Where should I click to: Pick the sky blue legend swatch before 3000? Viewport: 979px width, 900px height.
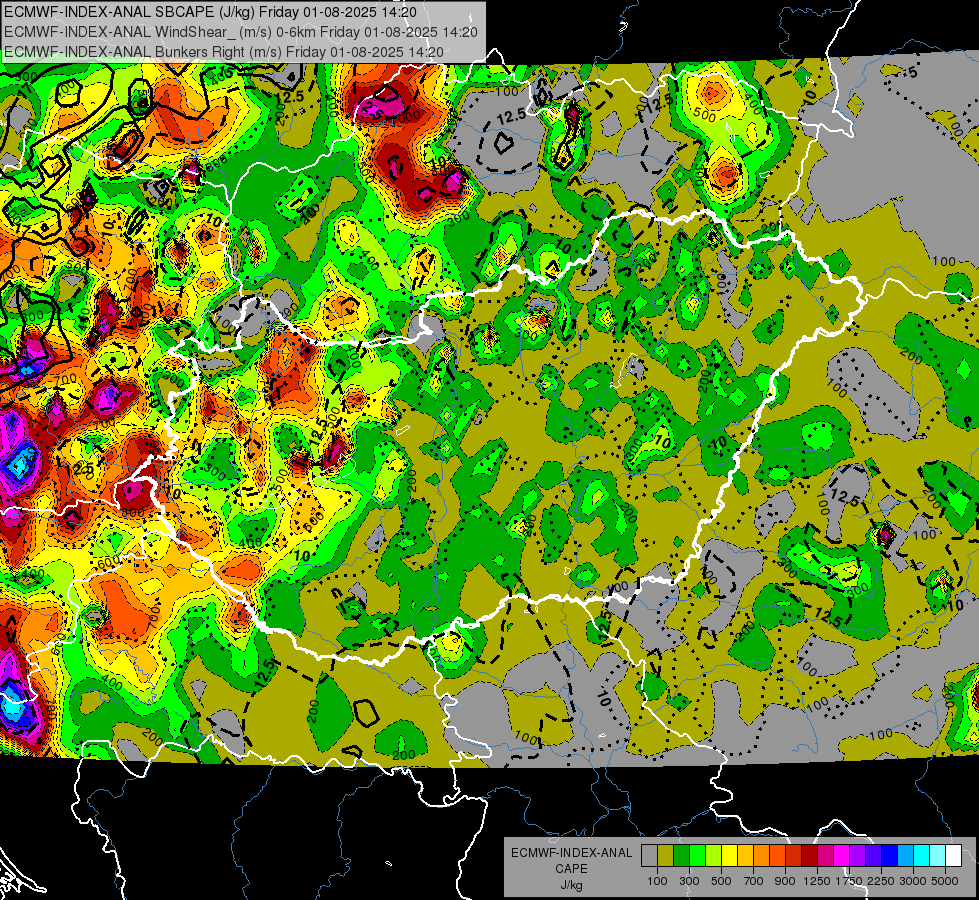pos(905,856)
